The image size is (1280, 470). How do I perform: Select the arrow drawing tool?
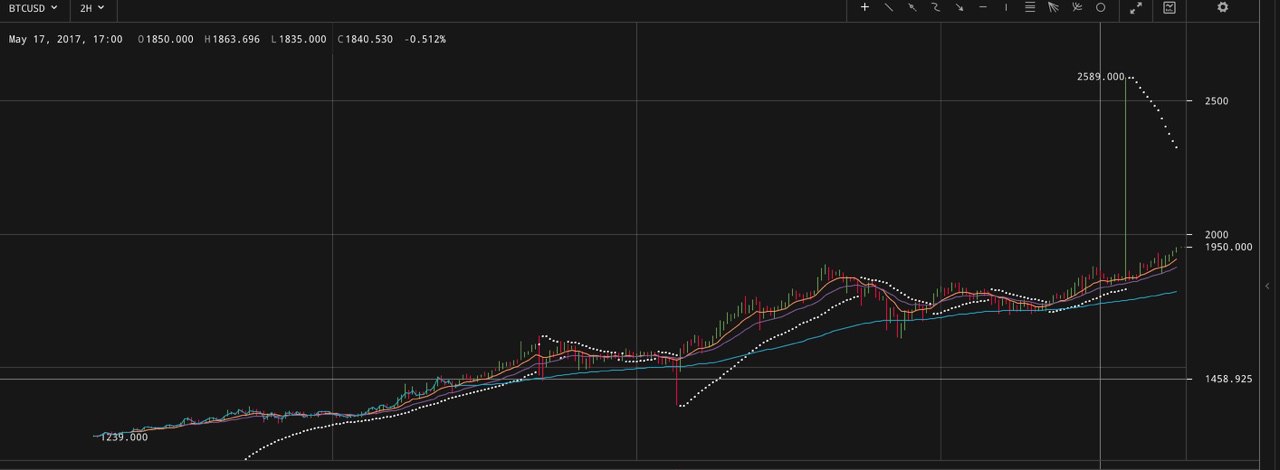[x=959, y=8]
